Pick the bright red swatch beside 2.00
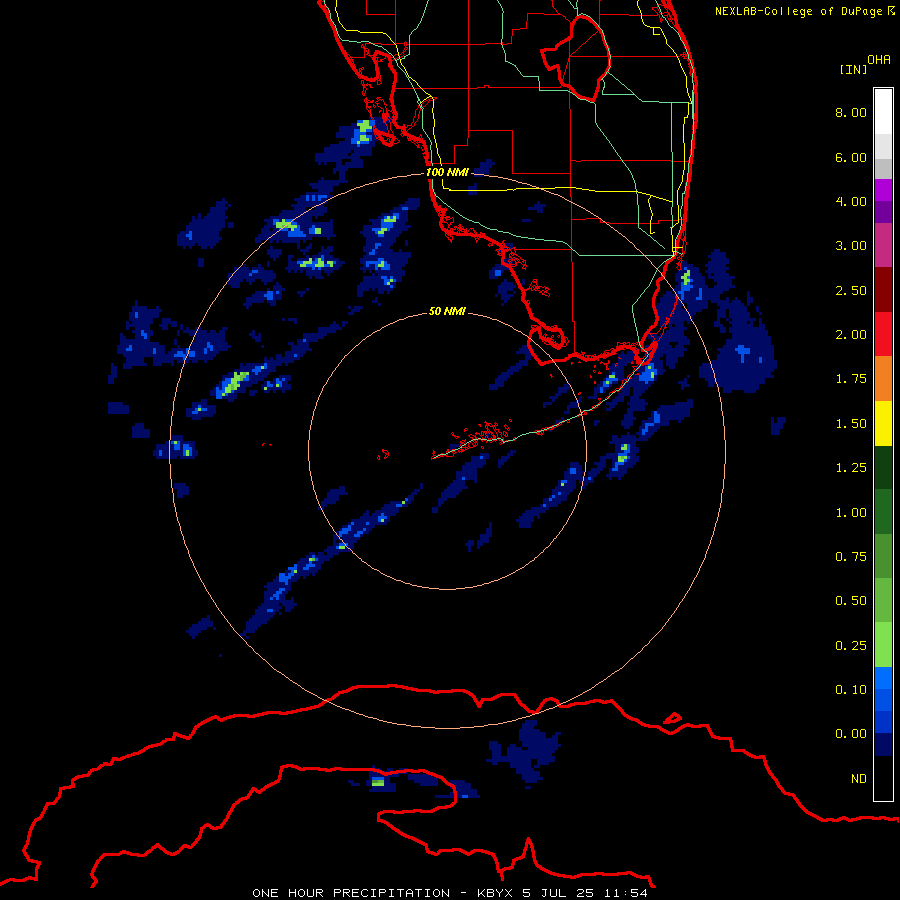 point(883,334)
